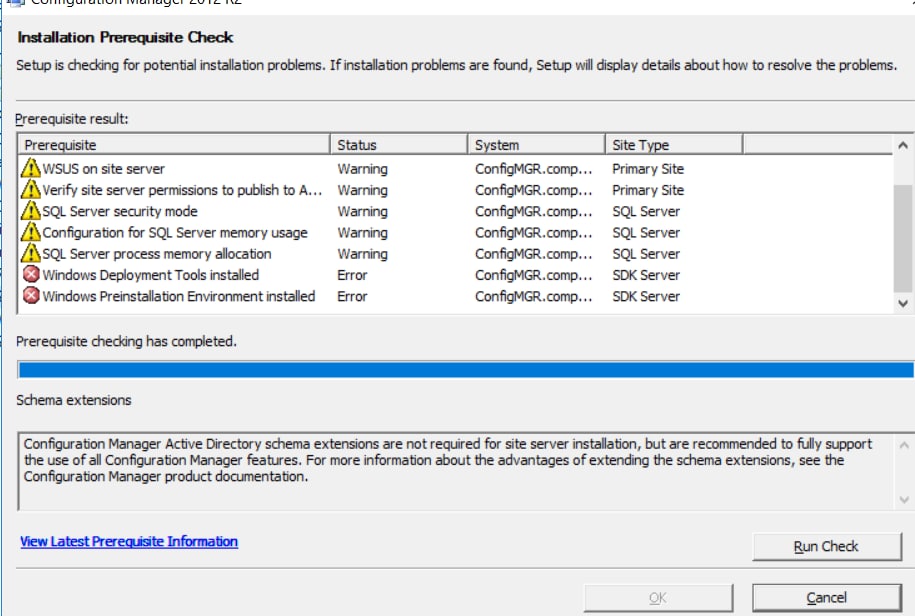Click warning icon for WSUS on site server
The width and height of the screenshot is (915, 616).
pos(30,168)
